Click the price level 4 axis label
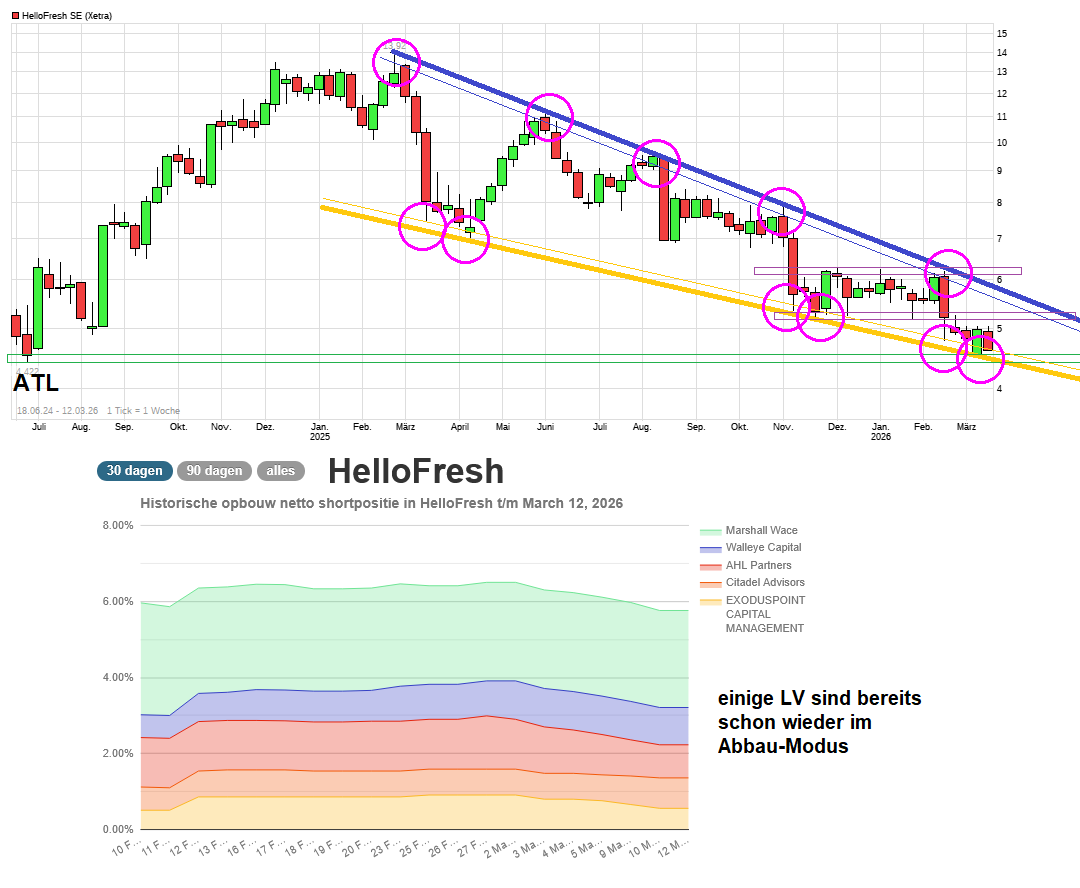1080x888 pixels. (x=999, y=389)
